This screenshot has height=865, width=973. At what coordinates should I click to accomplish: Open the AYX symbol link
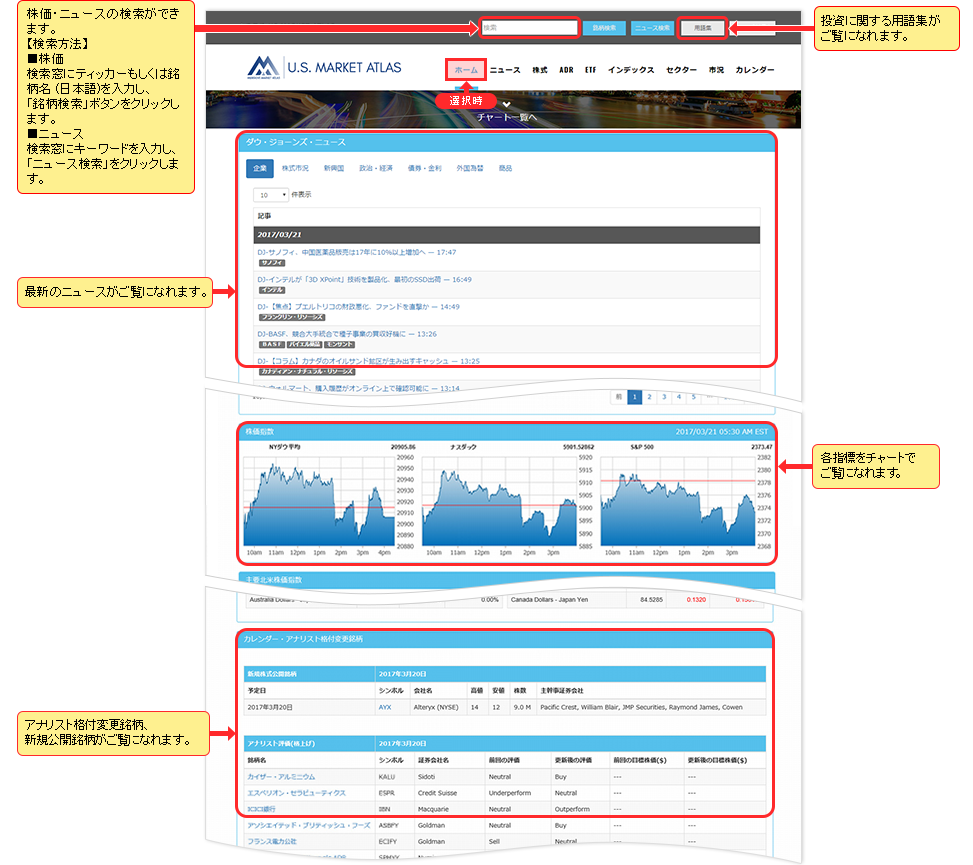tap(385, 707)
